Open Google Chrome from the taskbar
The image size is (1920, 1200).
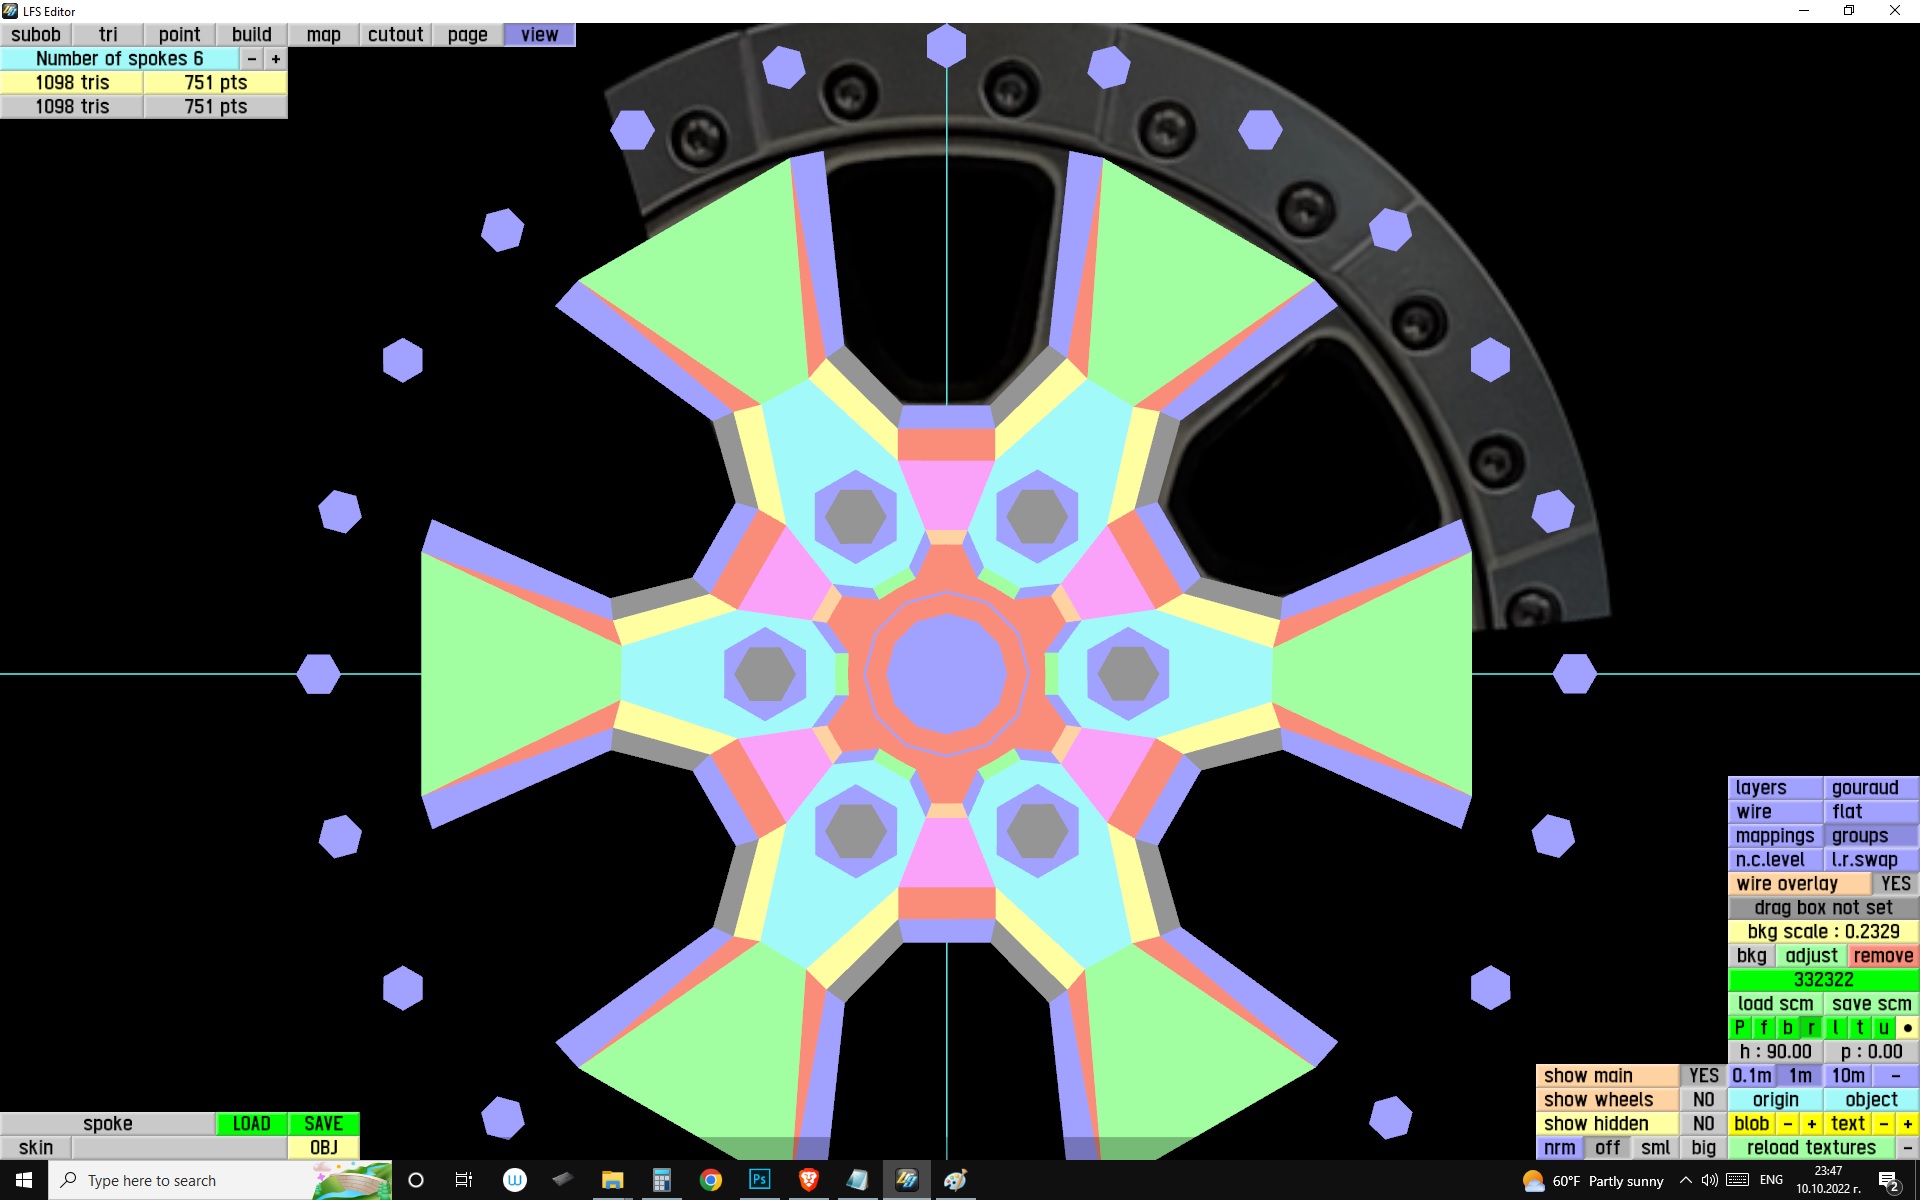pyautogui.click(x=711, y=1180)
